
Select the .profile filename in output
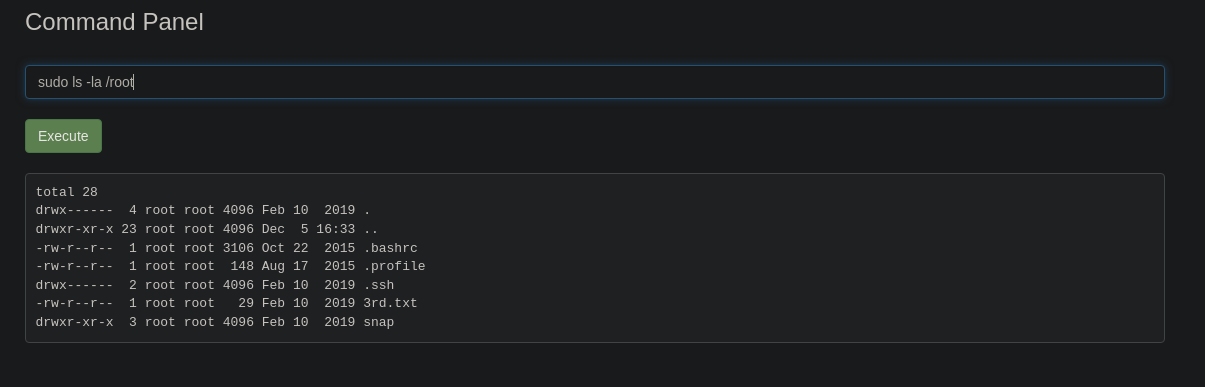click(394, 266)
